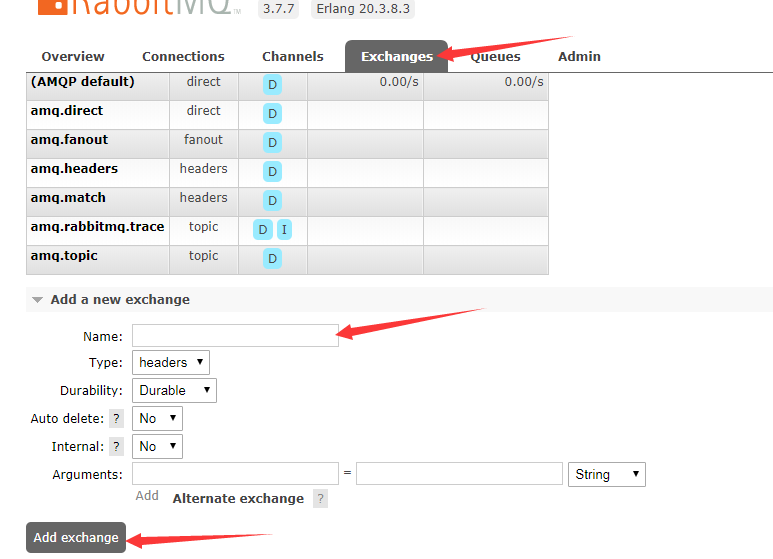Open the Internal dropdown

(x=157, y=447)
